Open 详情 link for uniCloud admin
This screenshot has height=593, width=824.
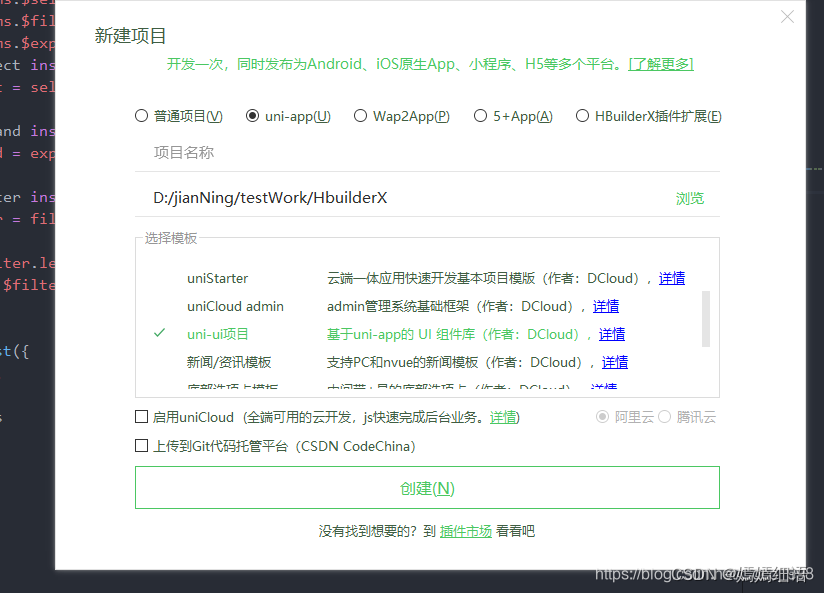click(x=606, y=306)
